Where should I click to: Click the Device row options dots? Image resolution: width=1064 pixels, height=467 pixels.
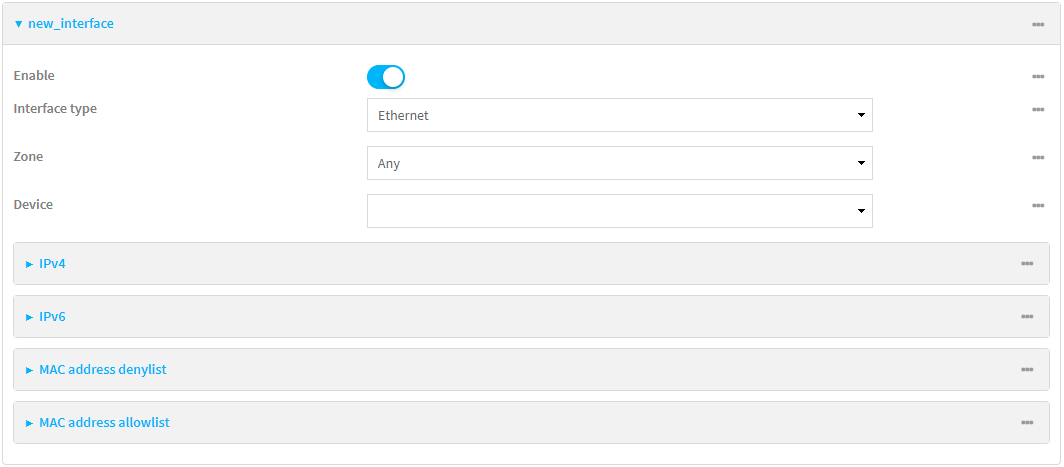click(x=1038, y=206)
